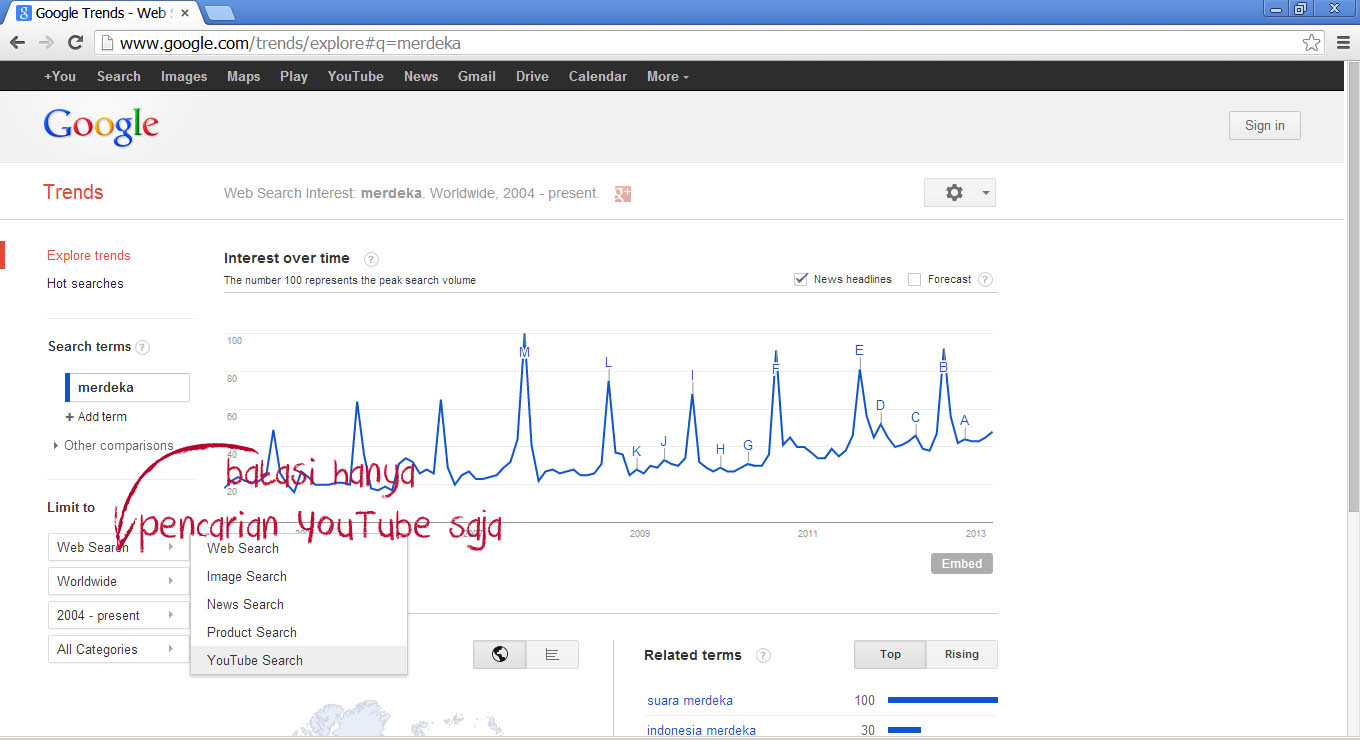
Task: Go to News in the Google bar
Action: coord(421,76)
